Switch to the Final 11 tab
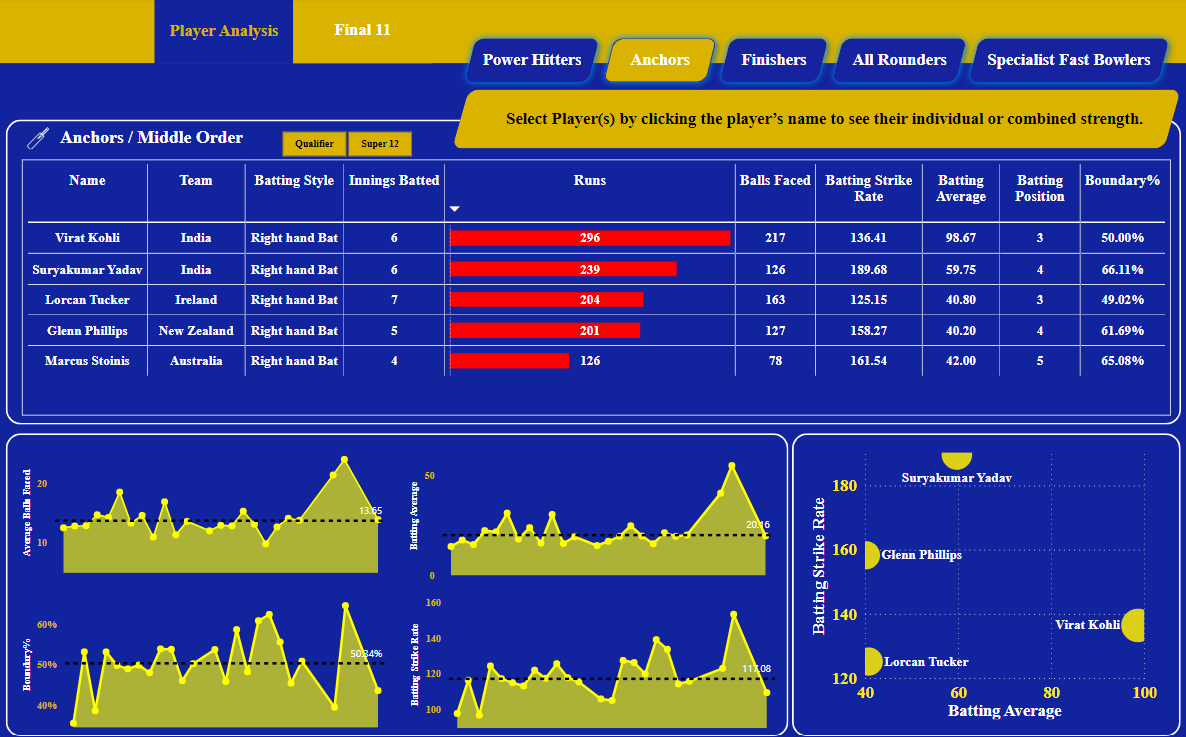The width and height of the screenshot is (1186, 737). coord(362,30)
